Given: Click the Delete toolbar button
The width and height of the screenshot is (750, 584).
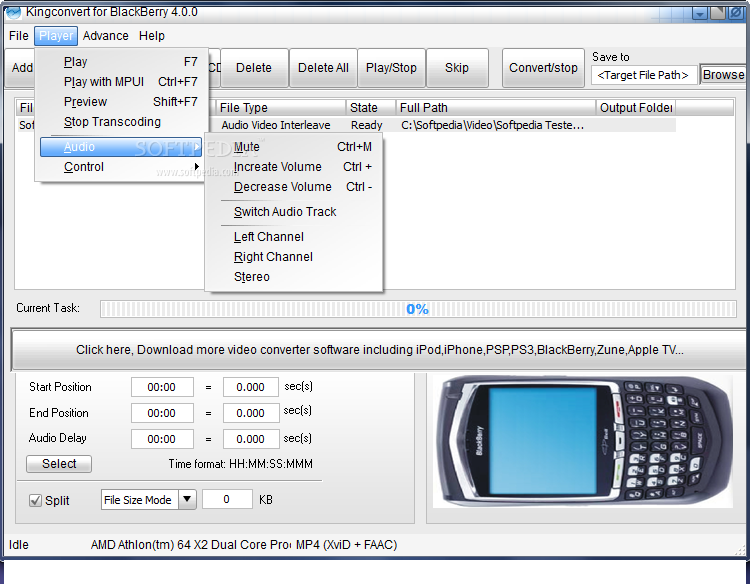Looking at the screenshot, I should click(254, 68).
